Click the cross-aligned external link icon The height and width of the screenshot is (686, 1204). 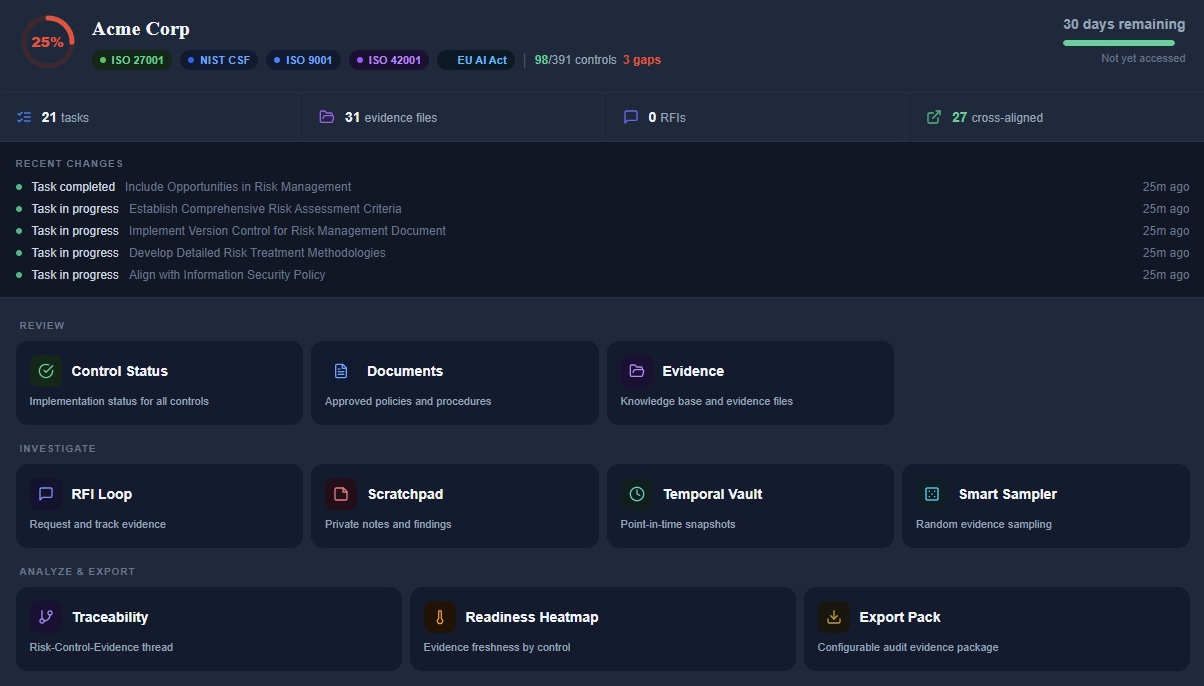tap(934, 117)
